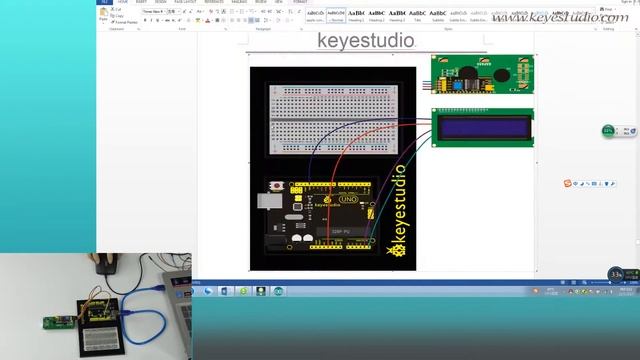Apply the Normal style from gallery

tap(336, 15)
